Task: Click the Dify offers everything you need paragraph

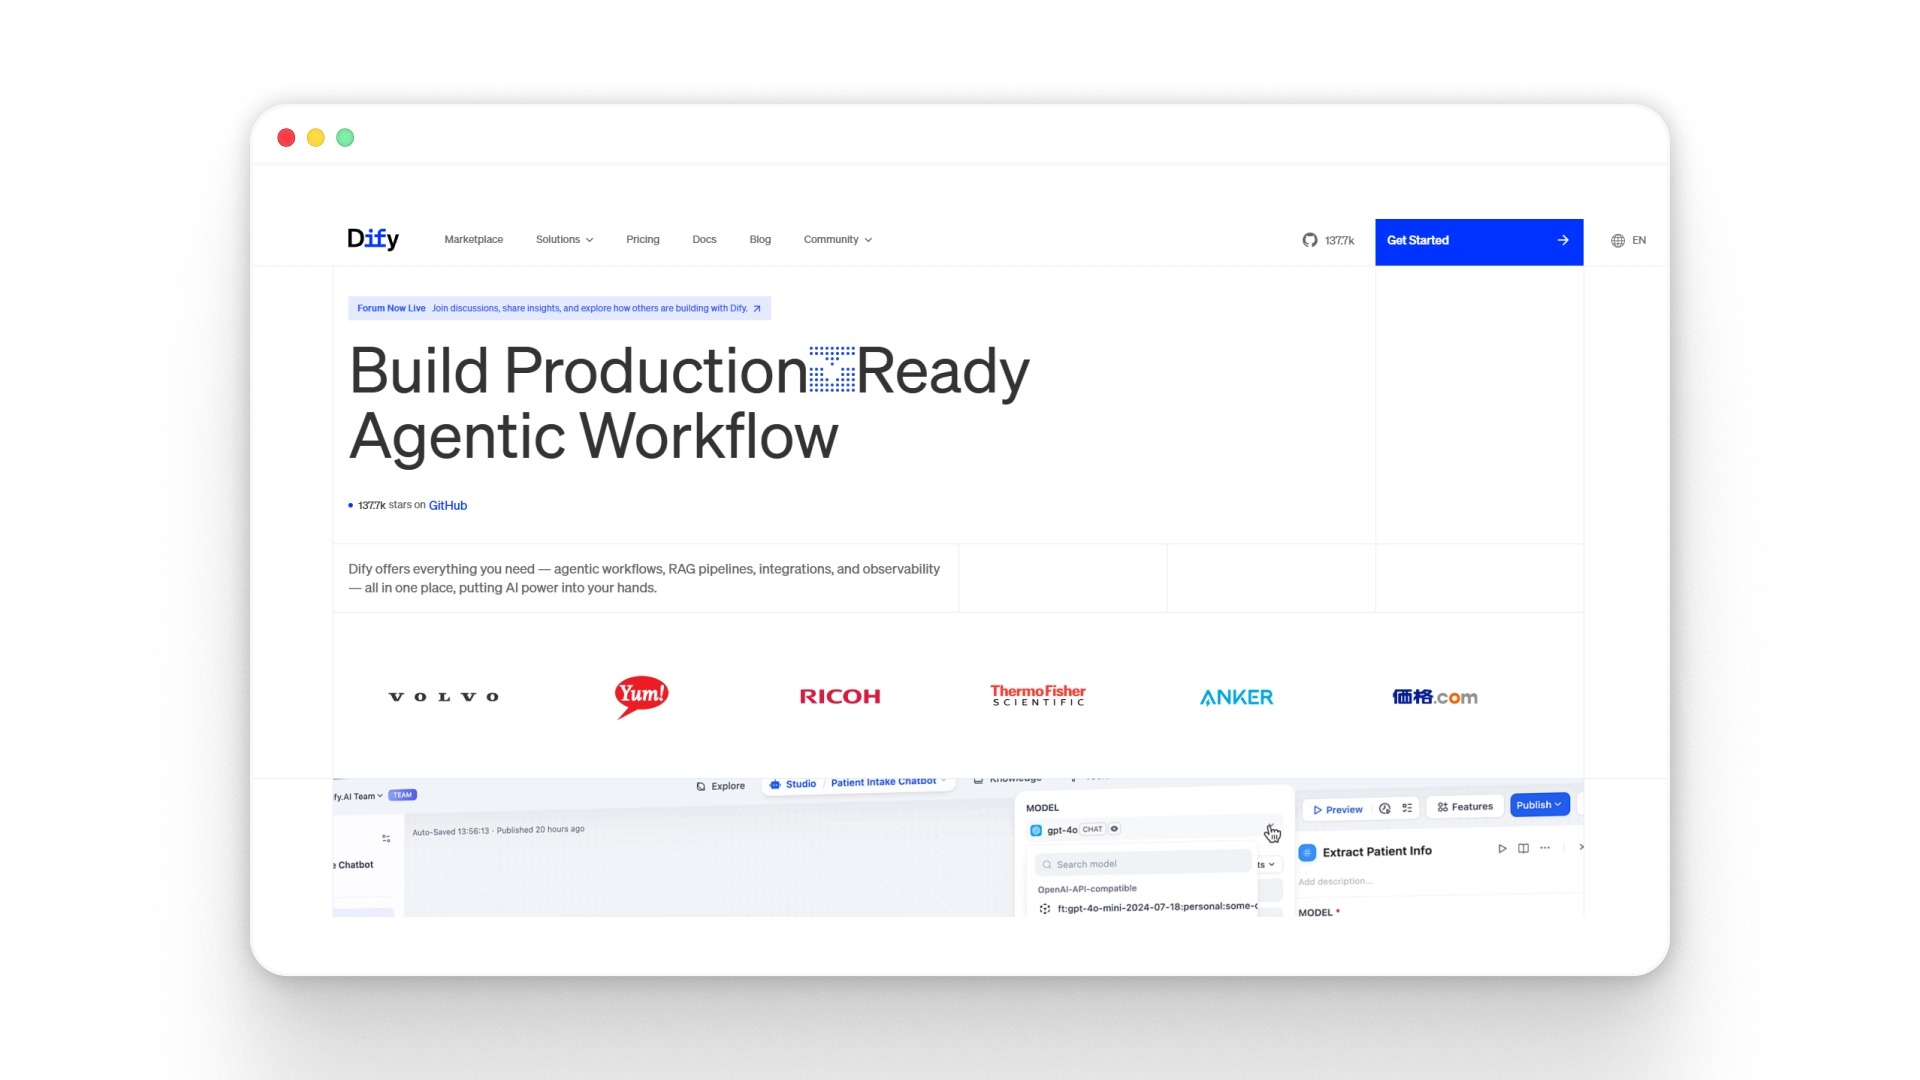Action: click(644, 578)
